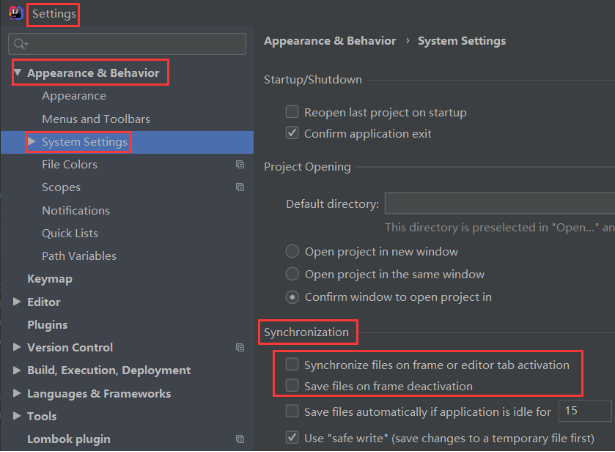
Task: Select Languages & Frameworks label
Action: (x=99, y=394)
